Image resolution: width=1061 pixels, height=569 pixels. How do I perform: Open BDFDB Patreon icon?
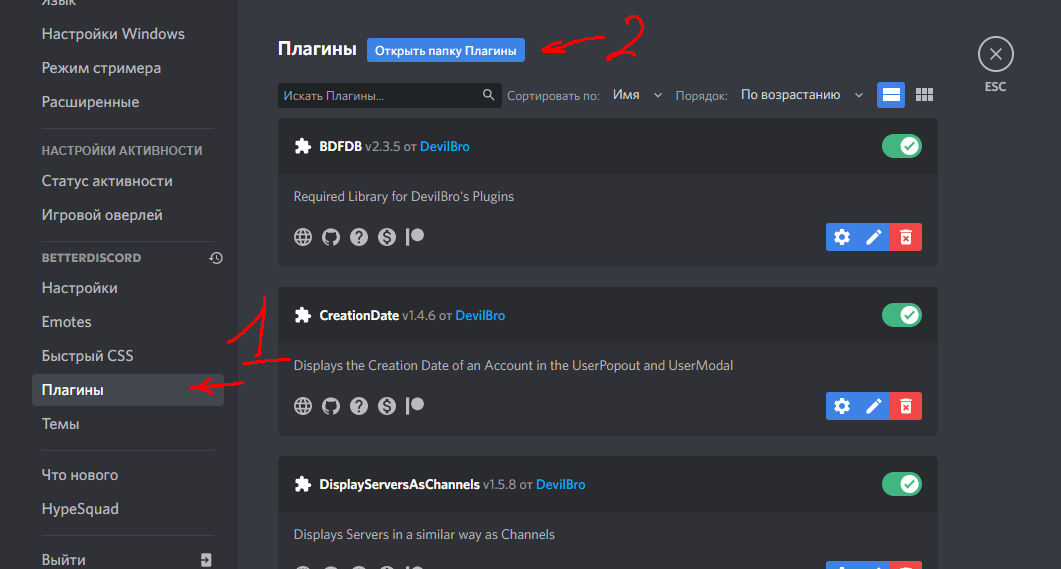[415, 237]
